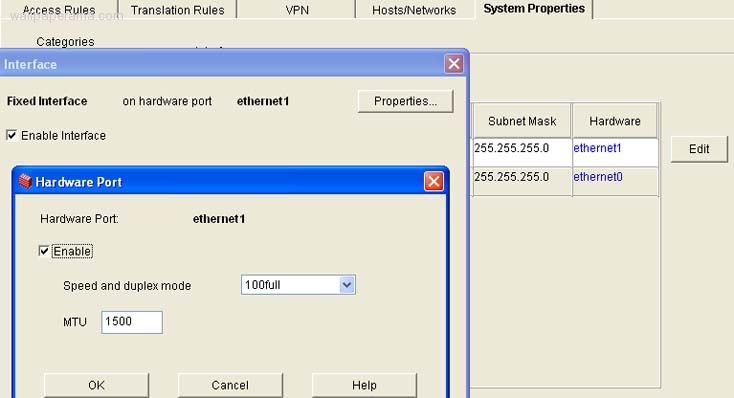Toggle the Enable Interface checkbox
Image resolution: width=734 pixels, height=398 pixels.
pyautogui.click(x=12, y=135)
